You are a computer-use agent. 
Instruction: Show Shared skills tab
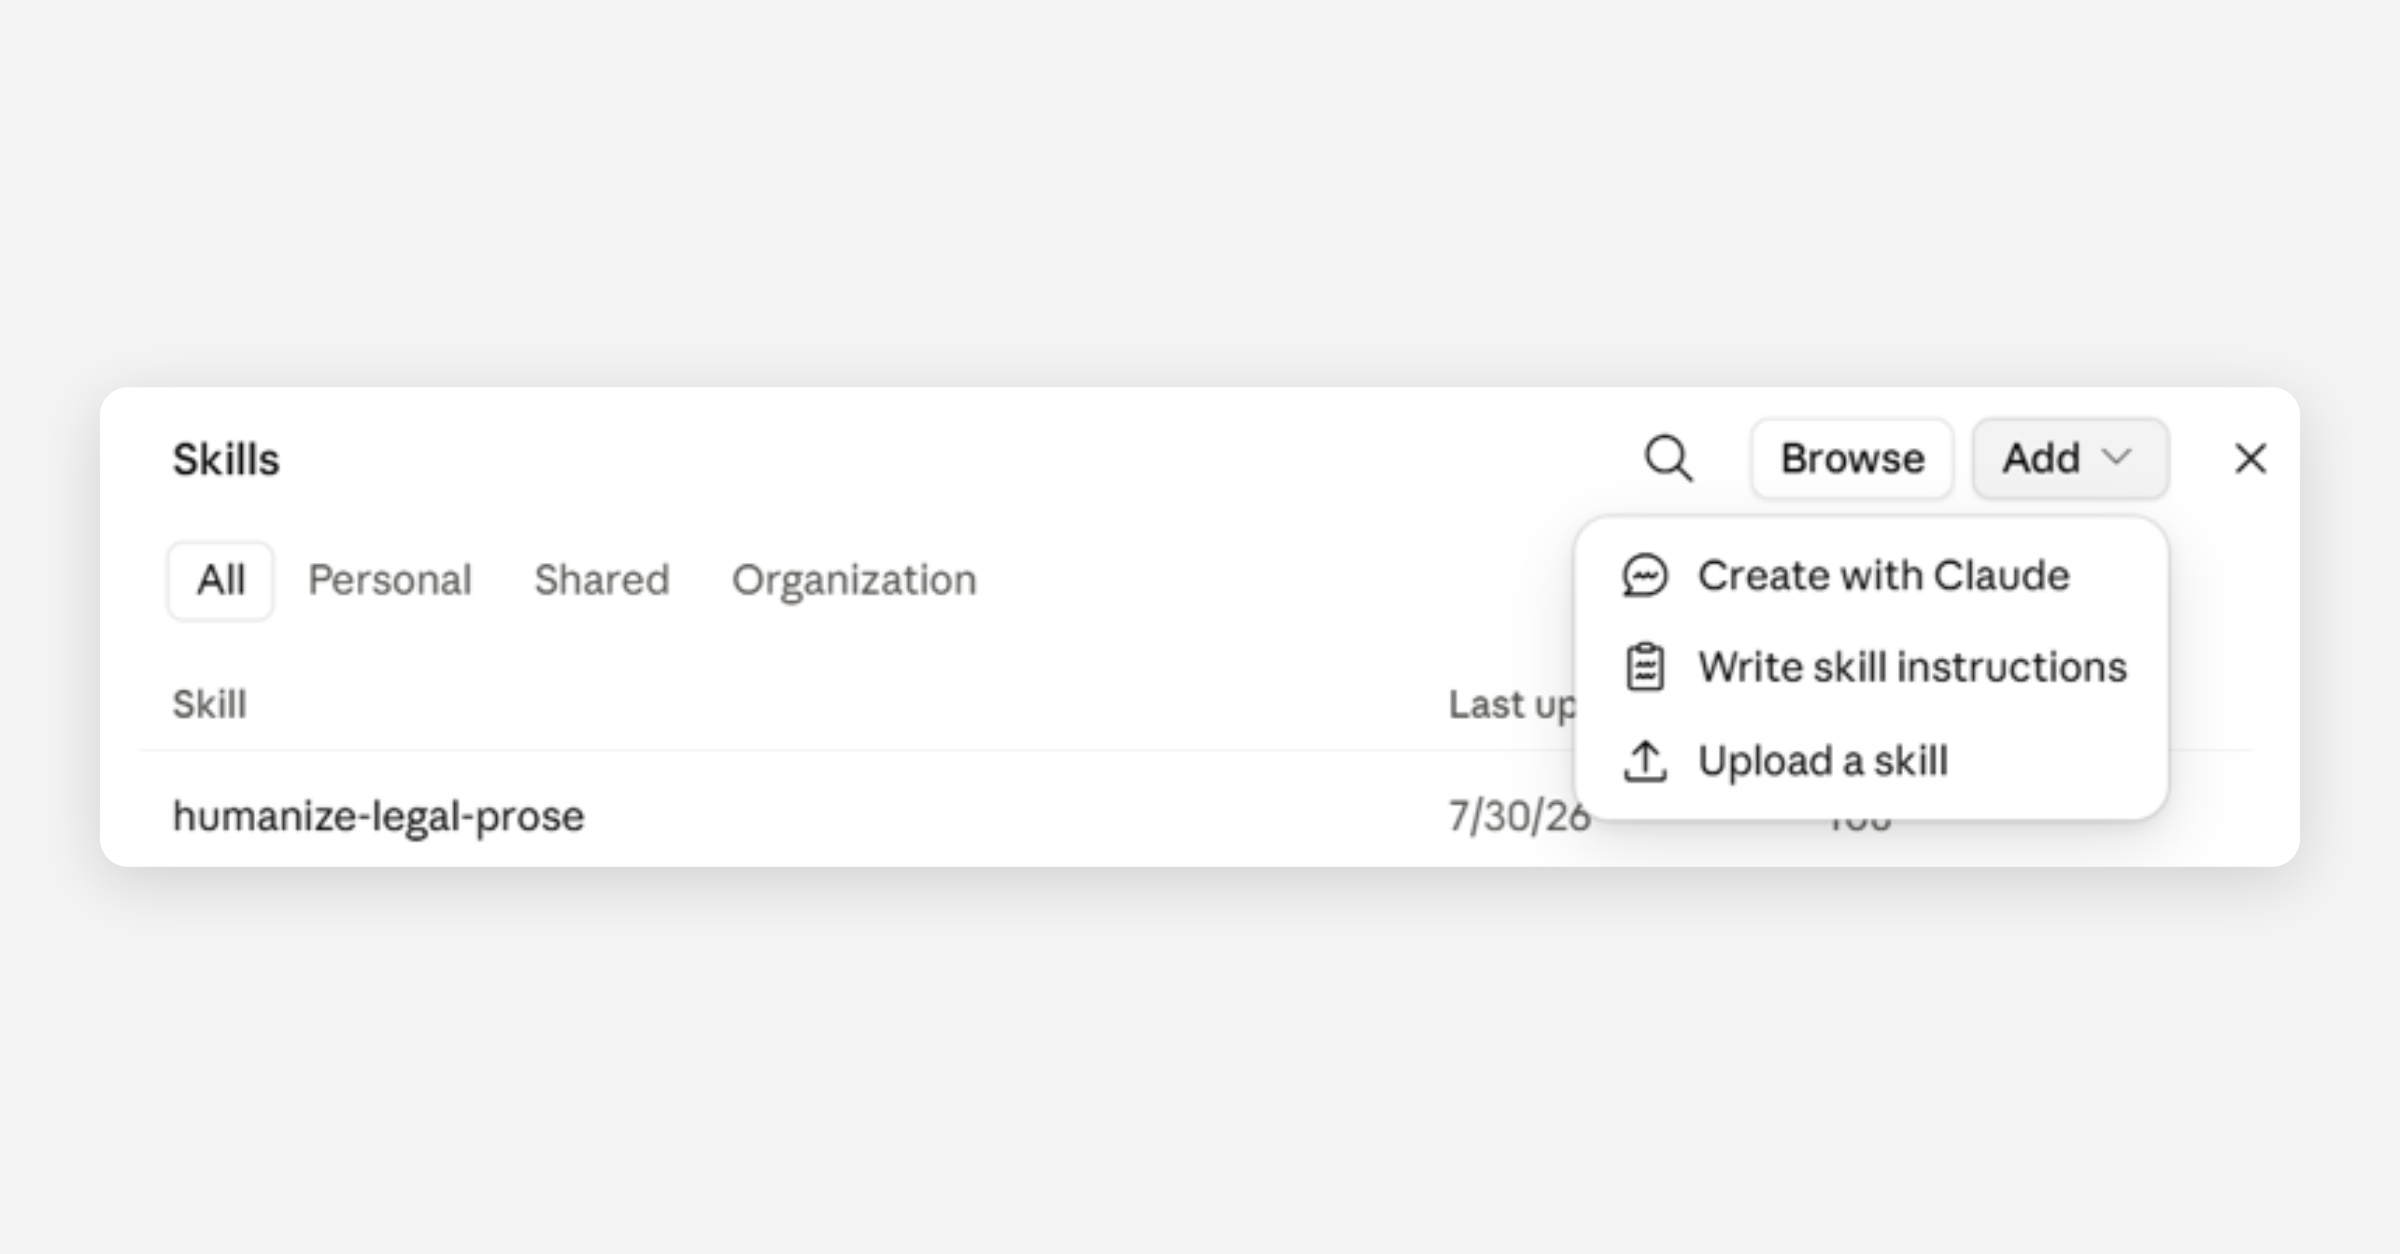[601, 580]
